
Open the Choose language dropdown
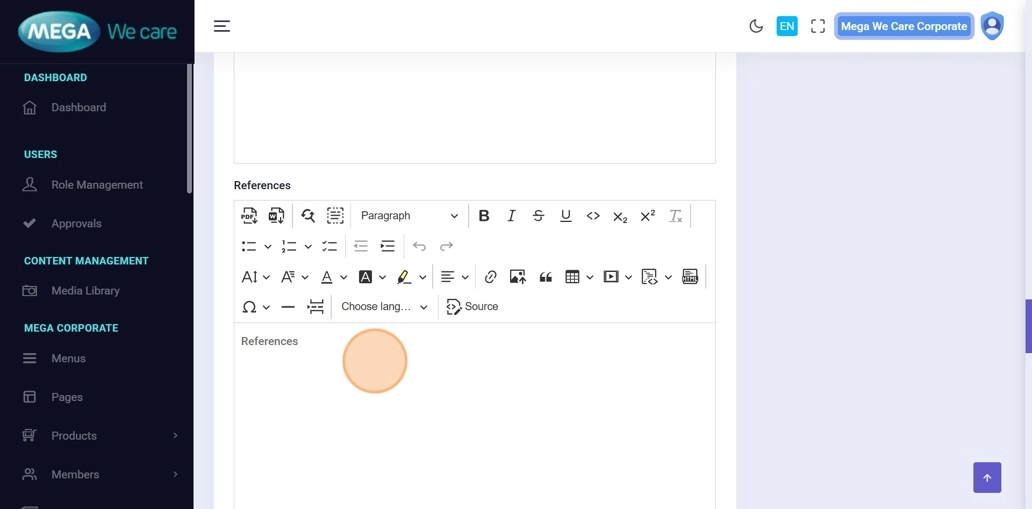coord(384,307)
